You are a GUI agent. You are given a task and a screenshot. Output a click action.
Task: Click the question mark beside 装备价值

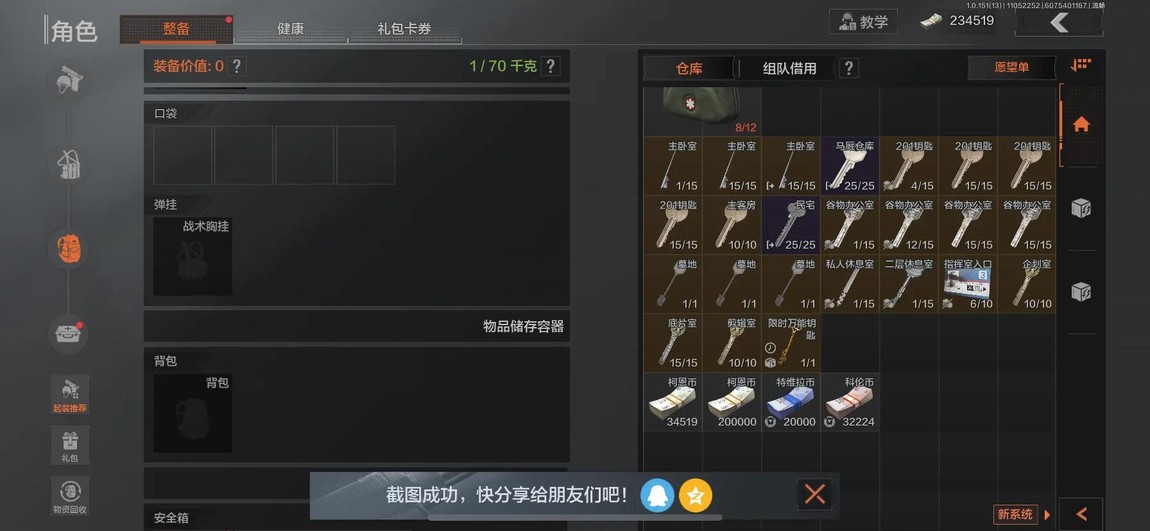click(236, 66)
